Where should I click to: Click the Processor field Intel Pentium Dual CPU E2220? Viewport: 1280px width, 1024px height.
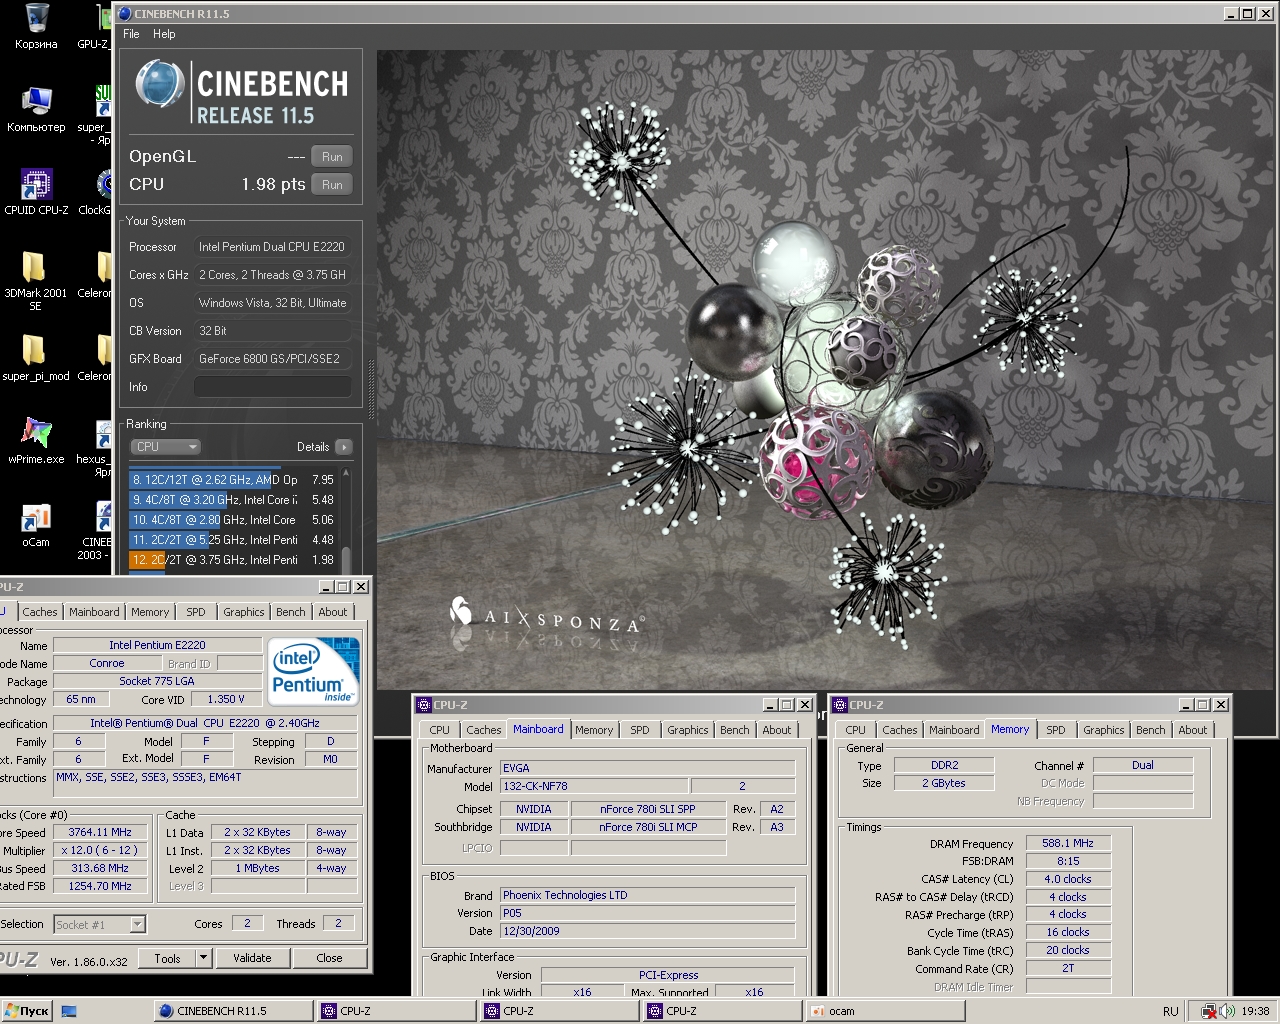click(272, 247)
